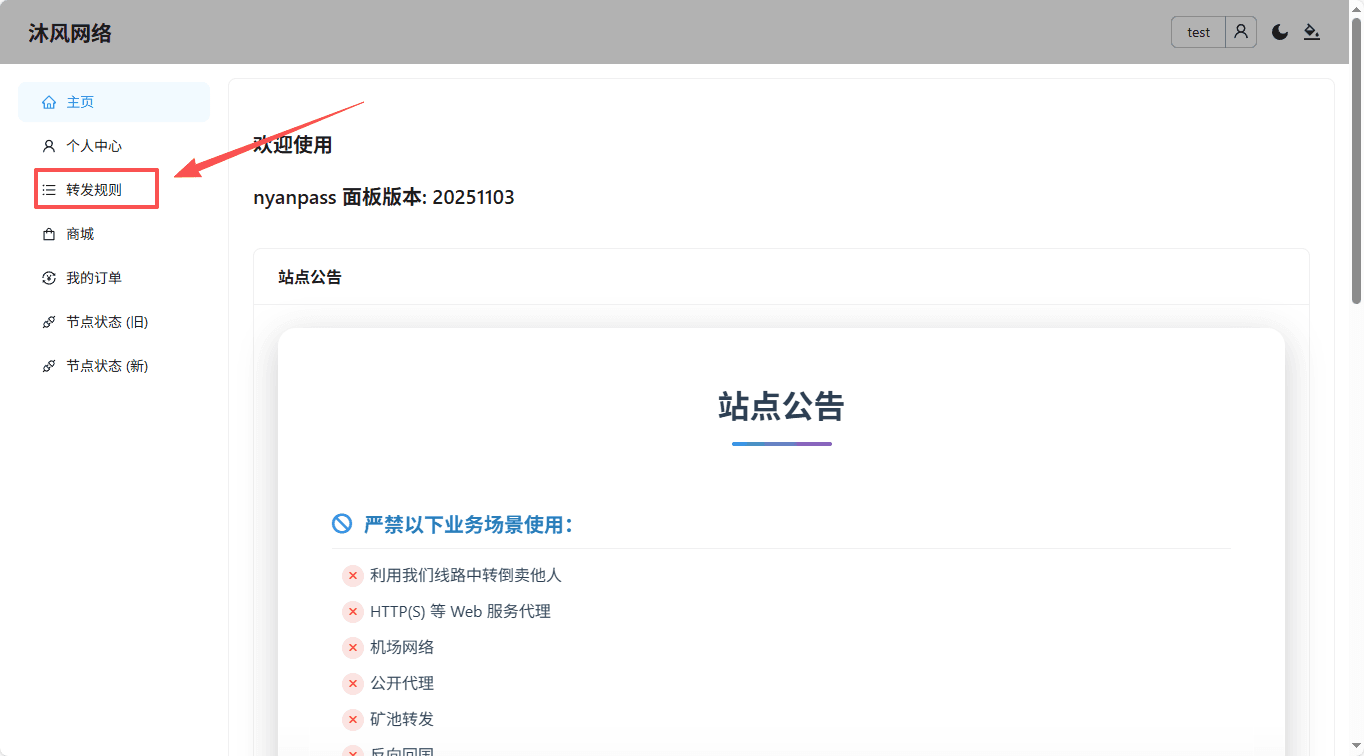1364x756 pixels.
Task: Click the scrollbar up arrow
Action: (x=1356, y=7)
